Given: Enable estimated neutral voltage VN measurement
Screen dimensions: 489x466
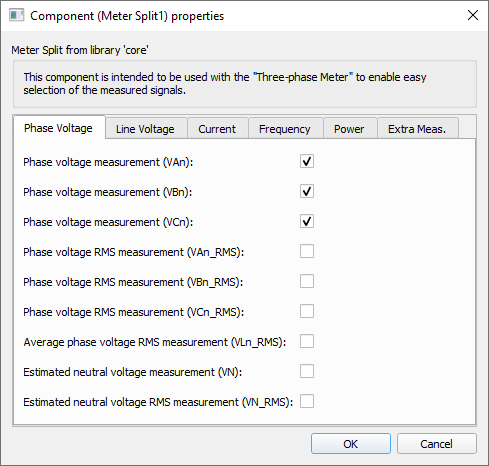Looking at the screenshot, I should [307, 371].
